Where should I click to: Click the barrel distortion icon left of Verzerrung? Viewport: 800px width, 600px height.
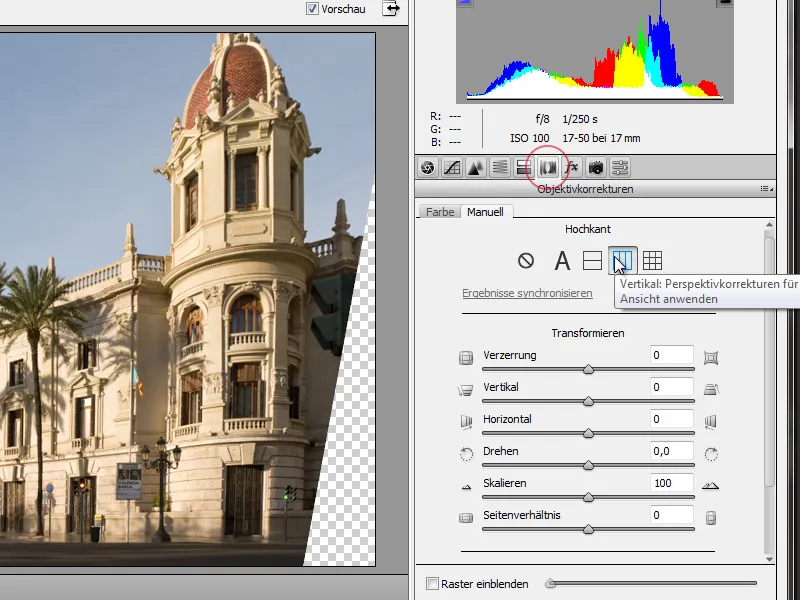pyautogui.click(x=466, y=358)
